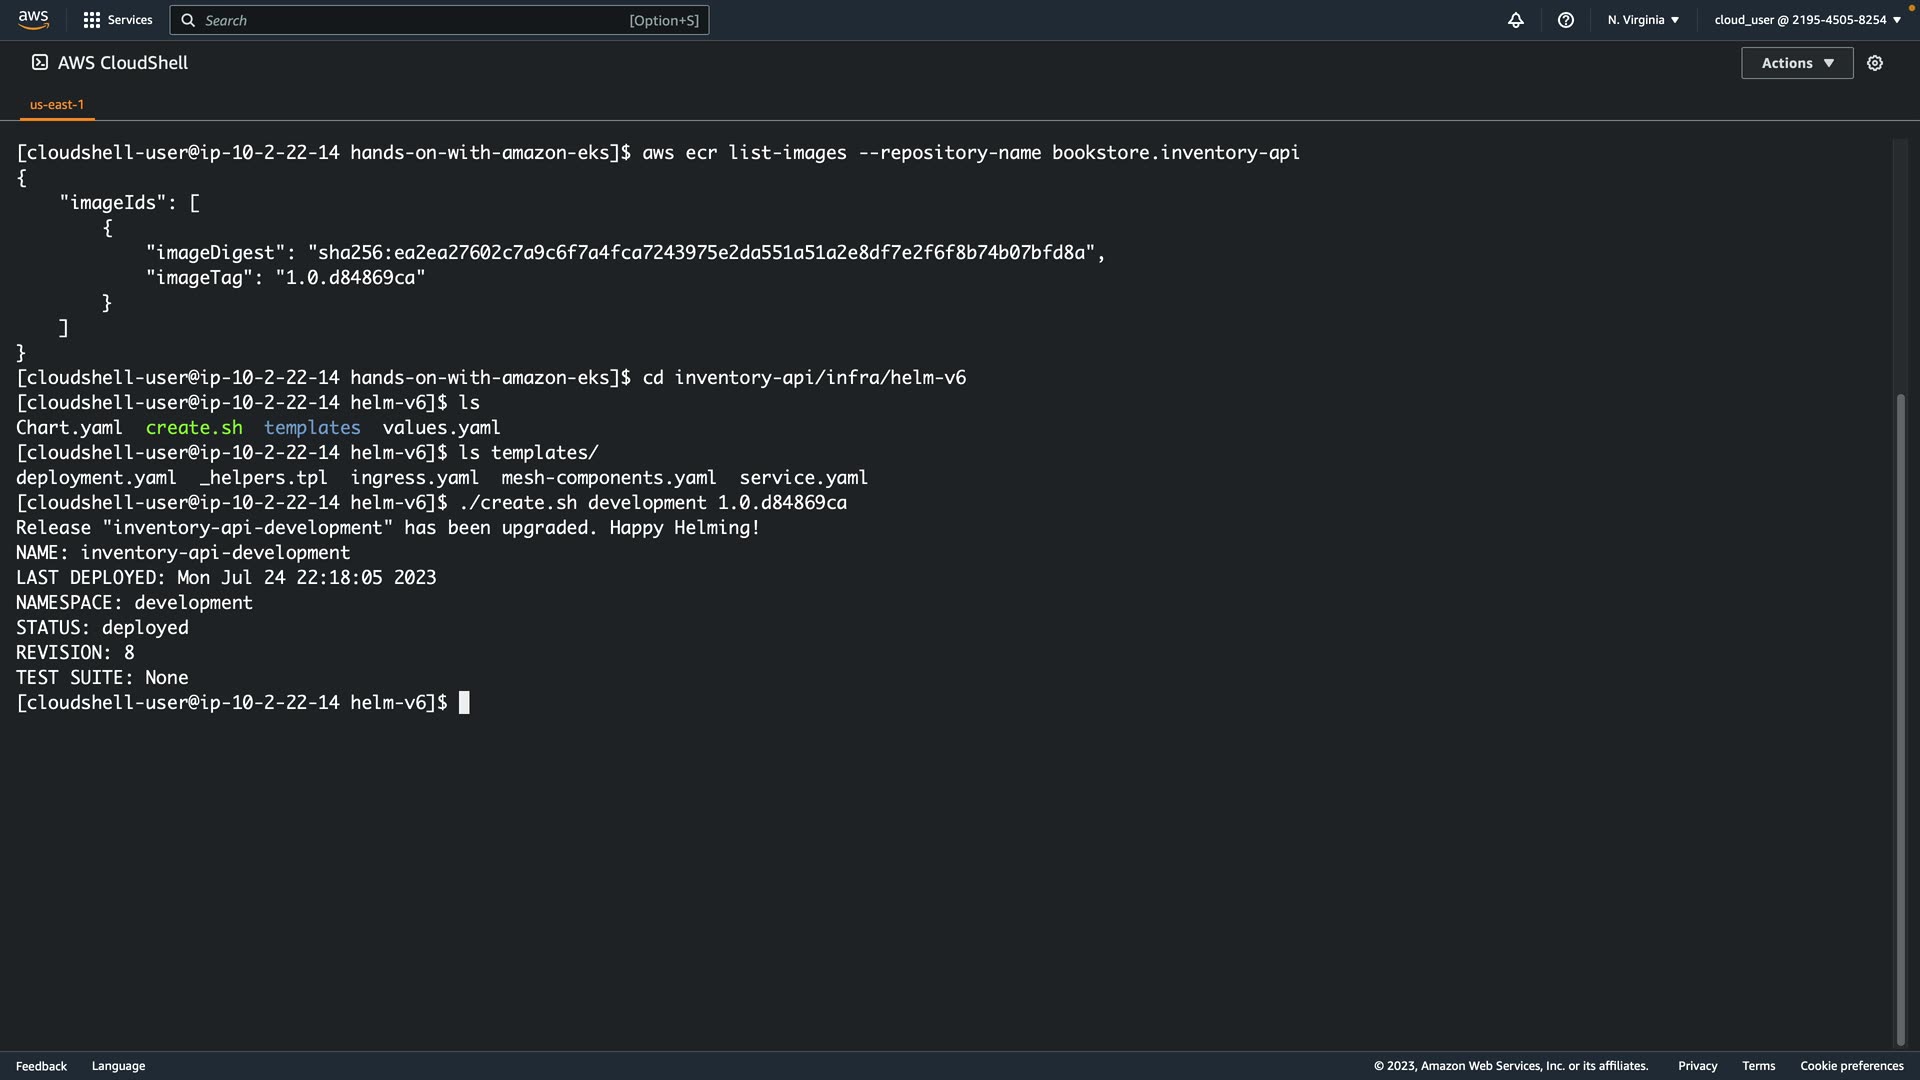
Task: Open the Services menu label
Action: coord(130,20)
